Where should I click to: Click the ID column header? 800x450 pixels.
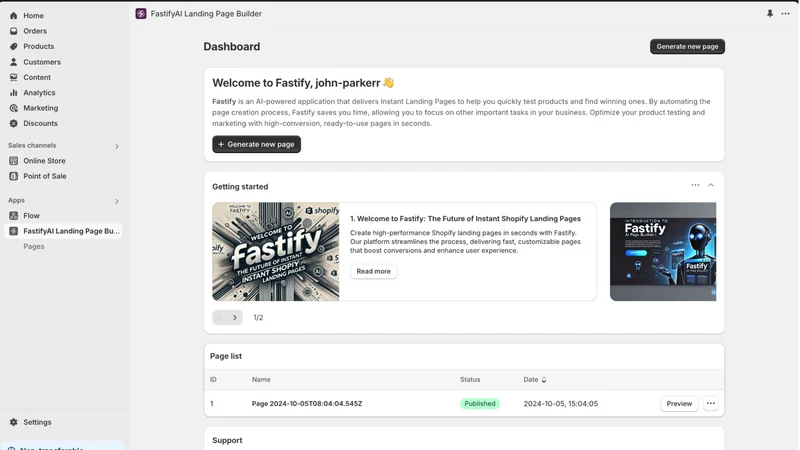(x=213, y=380)
